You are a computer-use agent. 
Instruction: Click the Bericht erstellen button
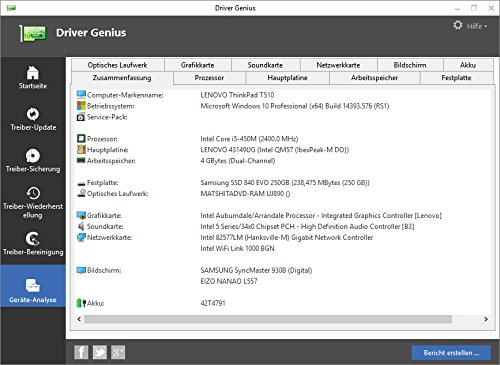(451, 353)
